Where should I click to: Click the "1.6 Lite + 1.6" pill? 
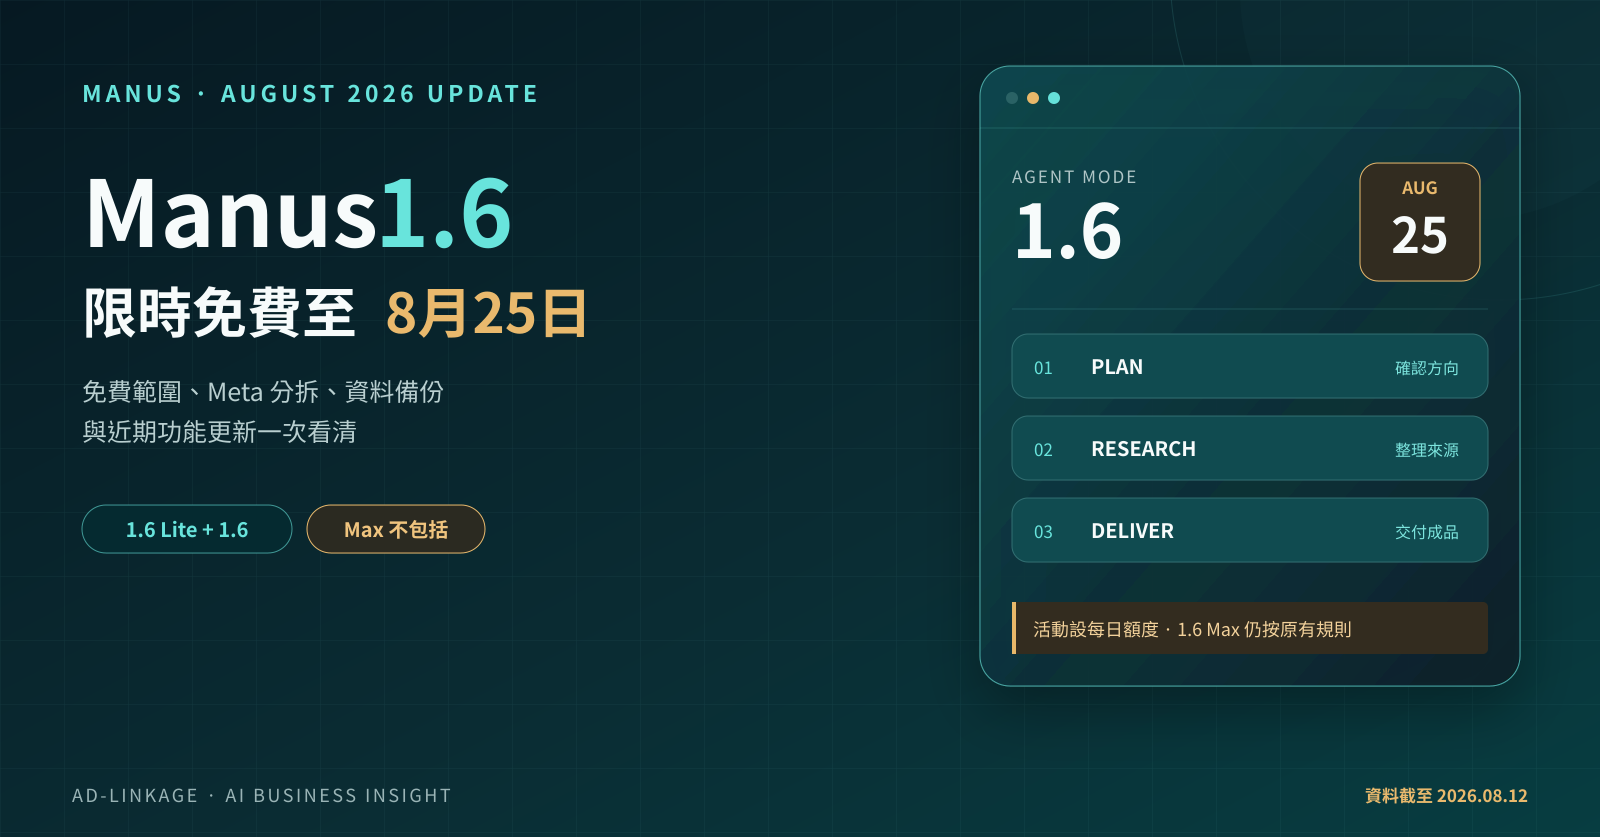pyautogui.click(x=187, y=529)
